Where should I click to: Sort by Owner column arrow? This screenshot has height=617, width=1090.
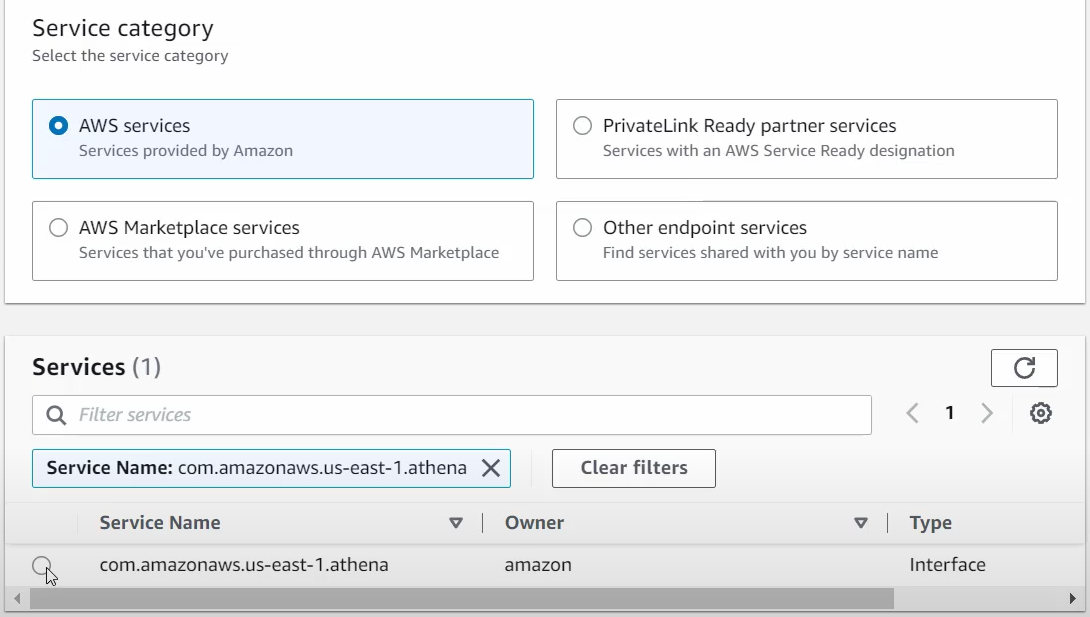pos(861,523)
